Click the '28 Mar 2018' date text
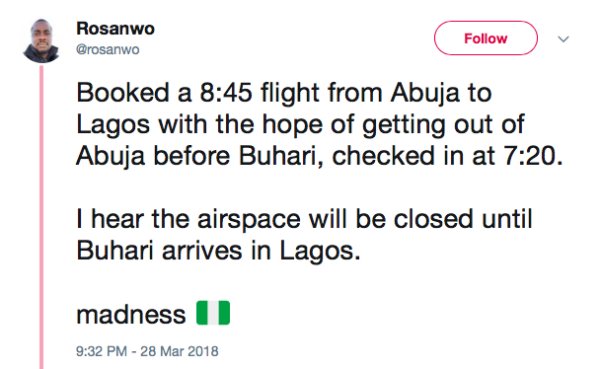The width and height of the screenshot is (600, 369). pos(179,351)
